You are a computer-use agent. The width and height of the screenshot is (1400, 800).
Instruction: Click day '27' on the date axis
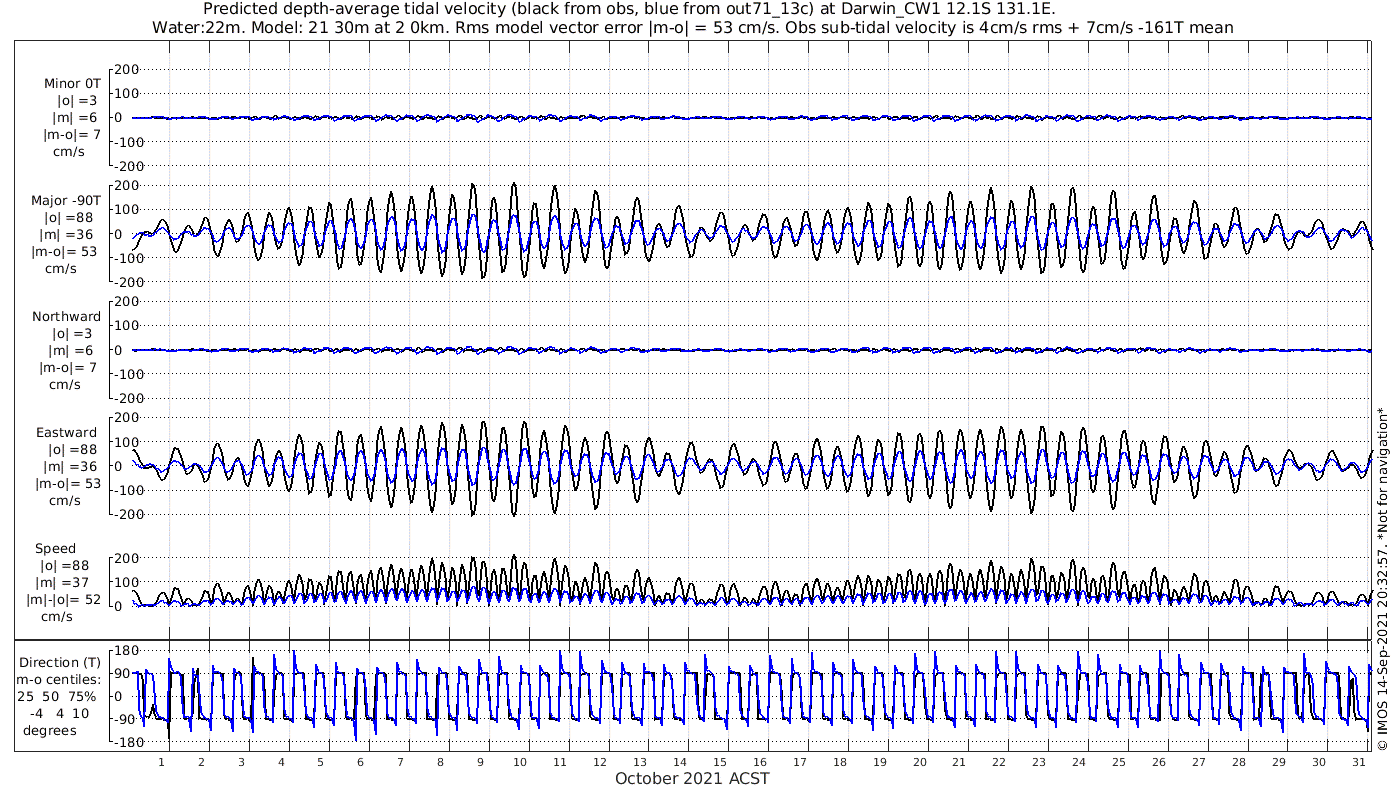1198,762
